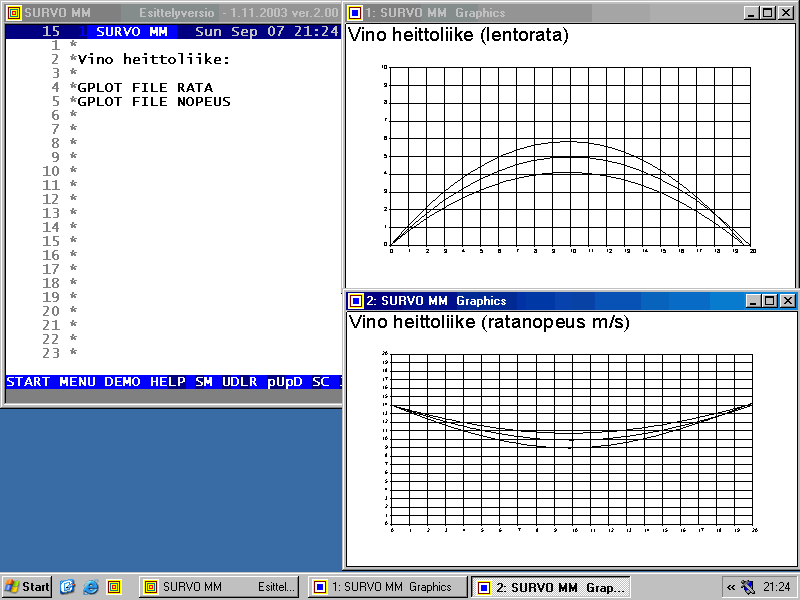The height and width of the screenshot is (600, 800).
Task: Switch to 2: SURVO MM Graphics taskbar button
Action: pos(551,587)
